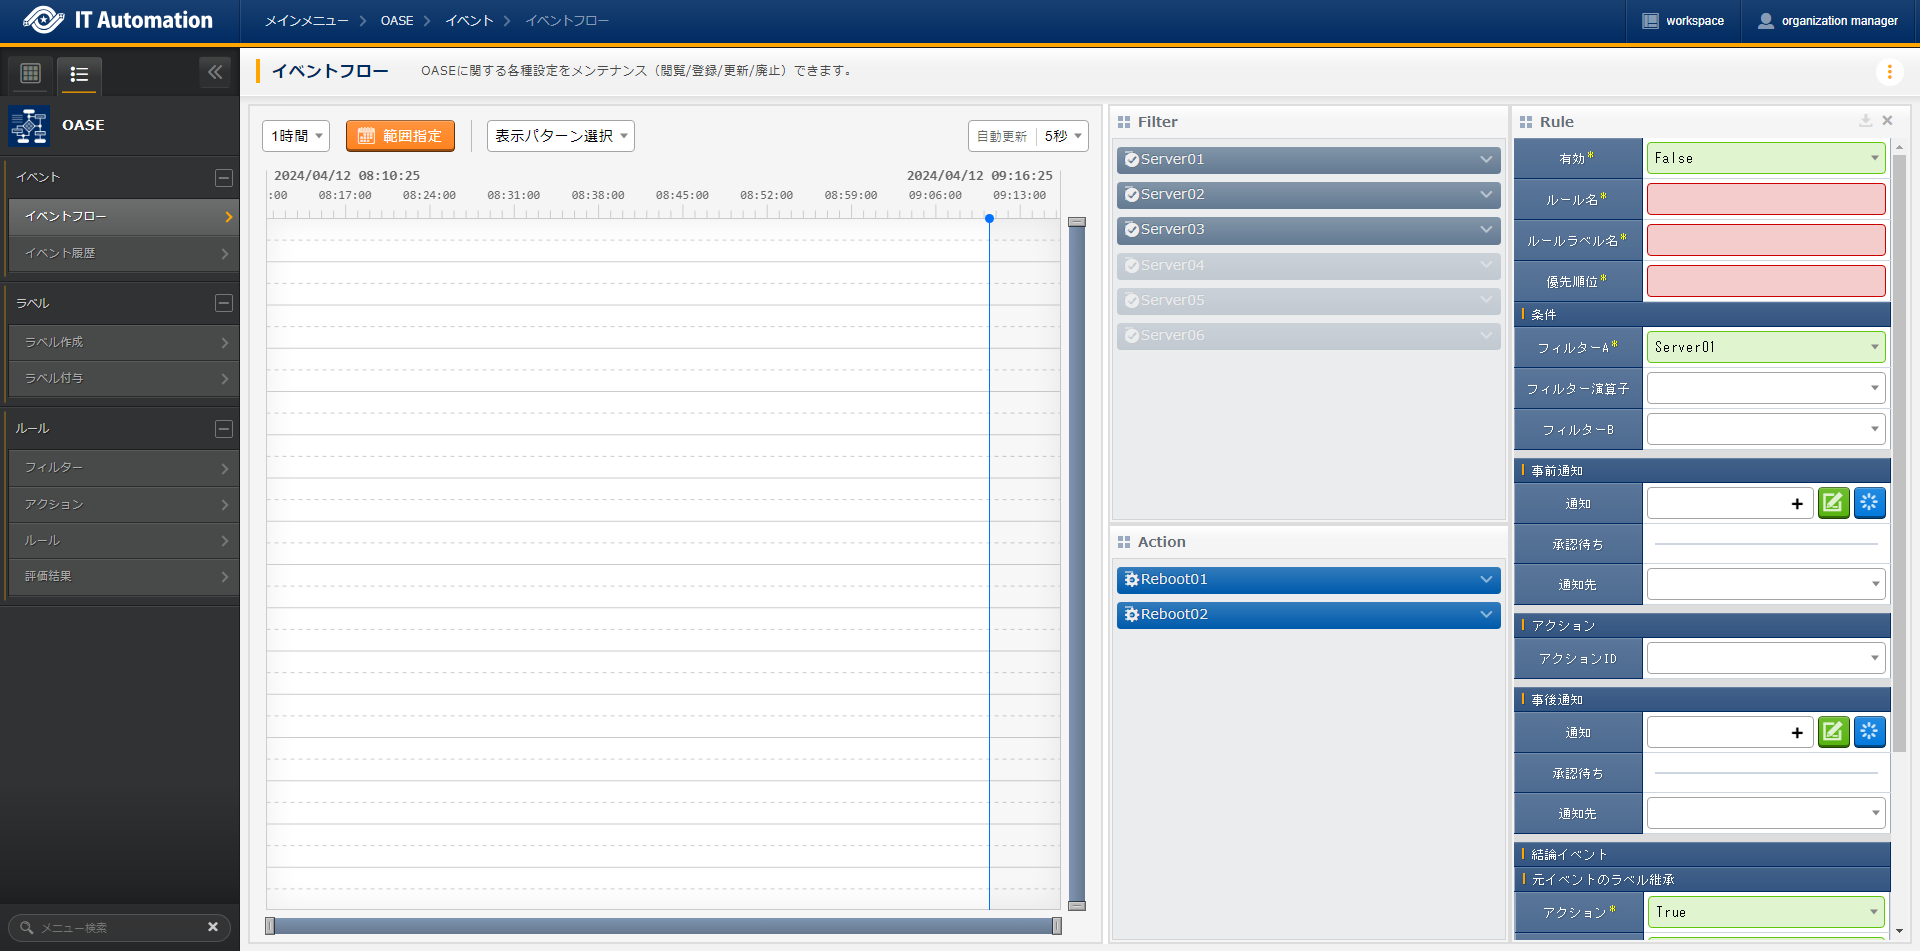The width and height of the screenshot is (1920, 951).
Task: Collapse the sidebar with double-chevron icon
Action: [x=215, y=72]
